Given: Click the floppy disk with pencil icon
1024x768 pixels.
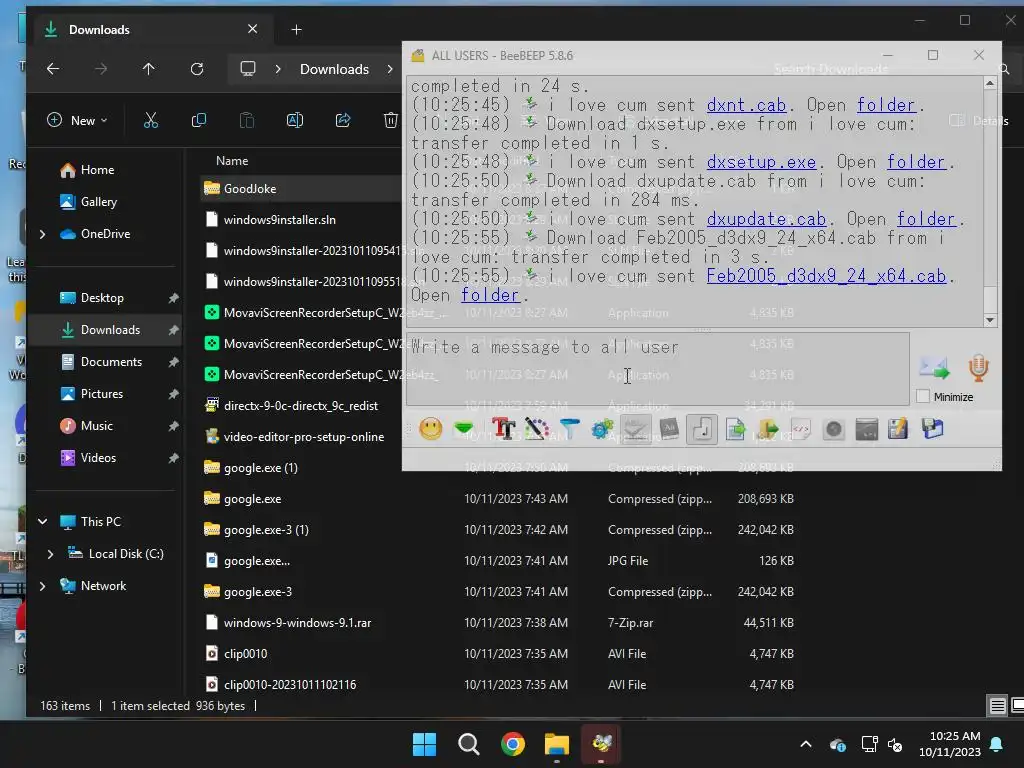Looking at the screenshot, I should point(899,429).
